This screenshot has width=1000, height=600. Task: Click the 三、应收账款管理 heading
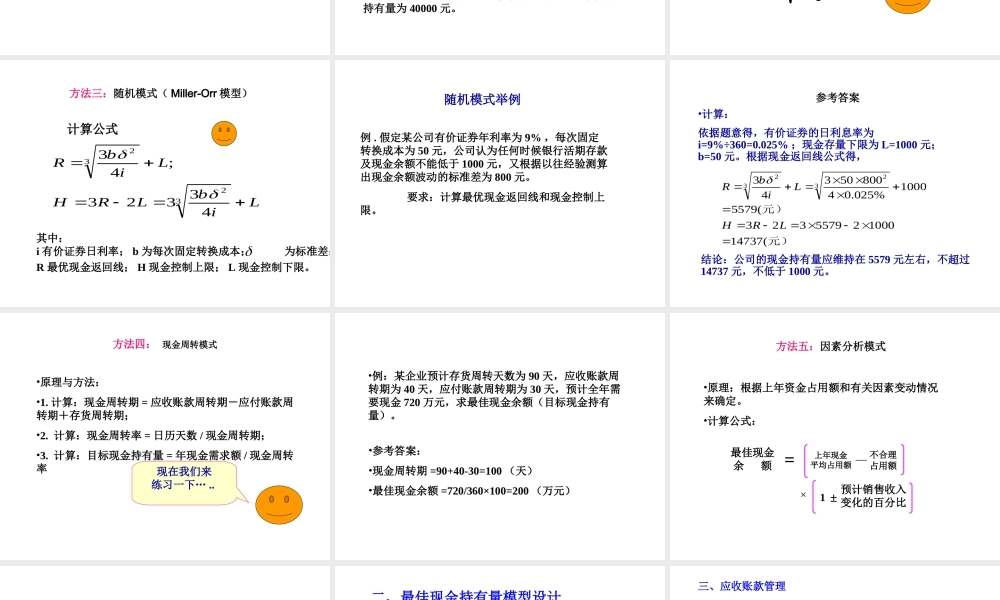coord(742,586)
